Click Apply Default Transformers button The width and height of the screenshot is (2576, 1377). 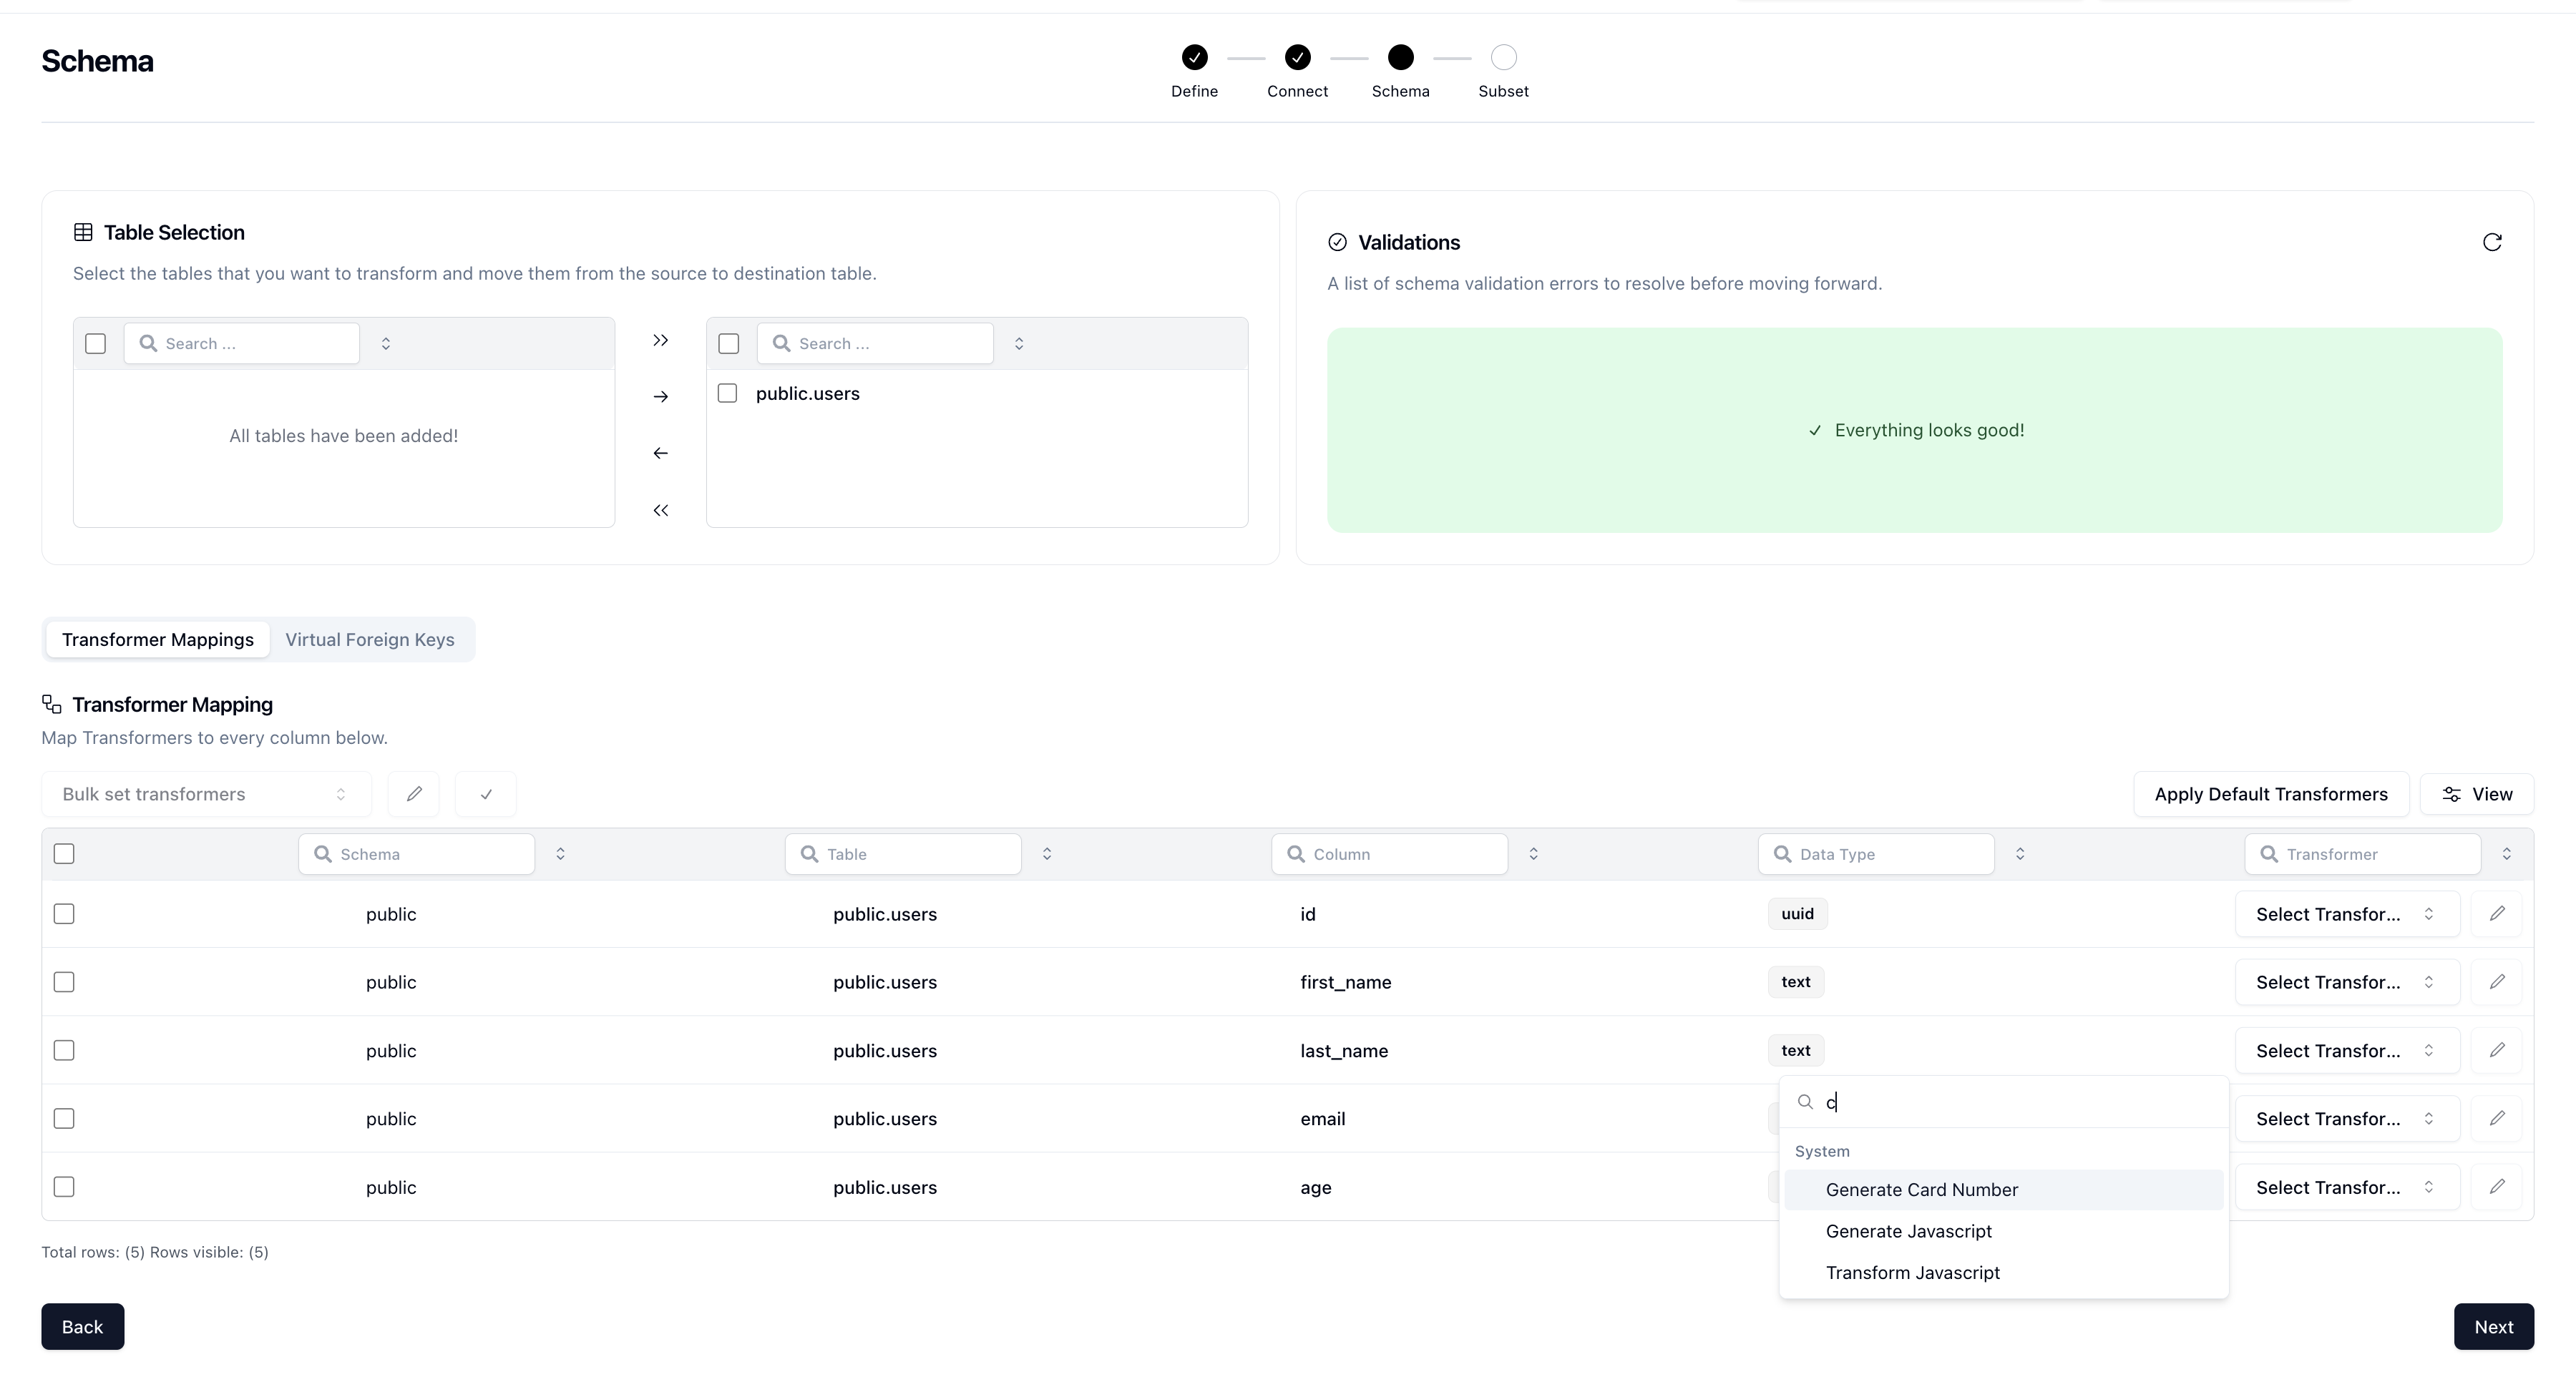point(2271,794)
